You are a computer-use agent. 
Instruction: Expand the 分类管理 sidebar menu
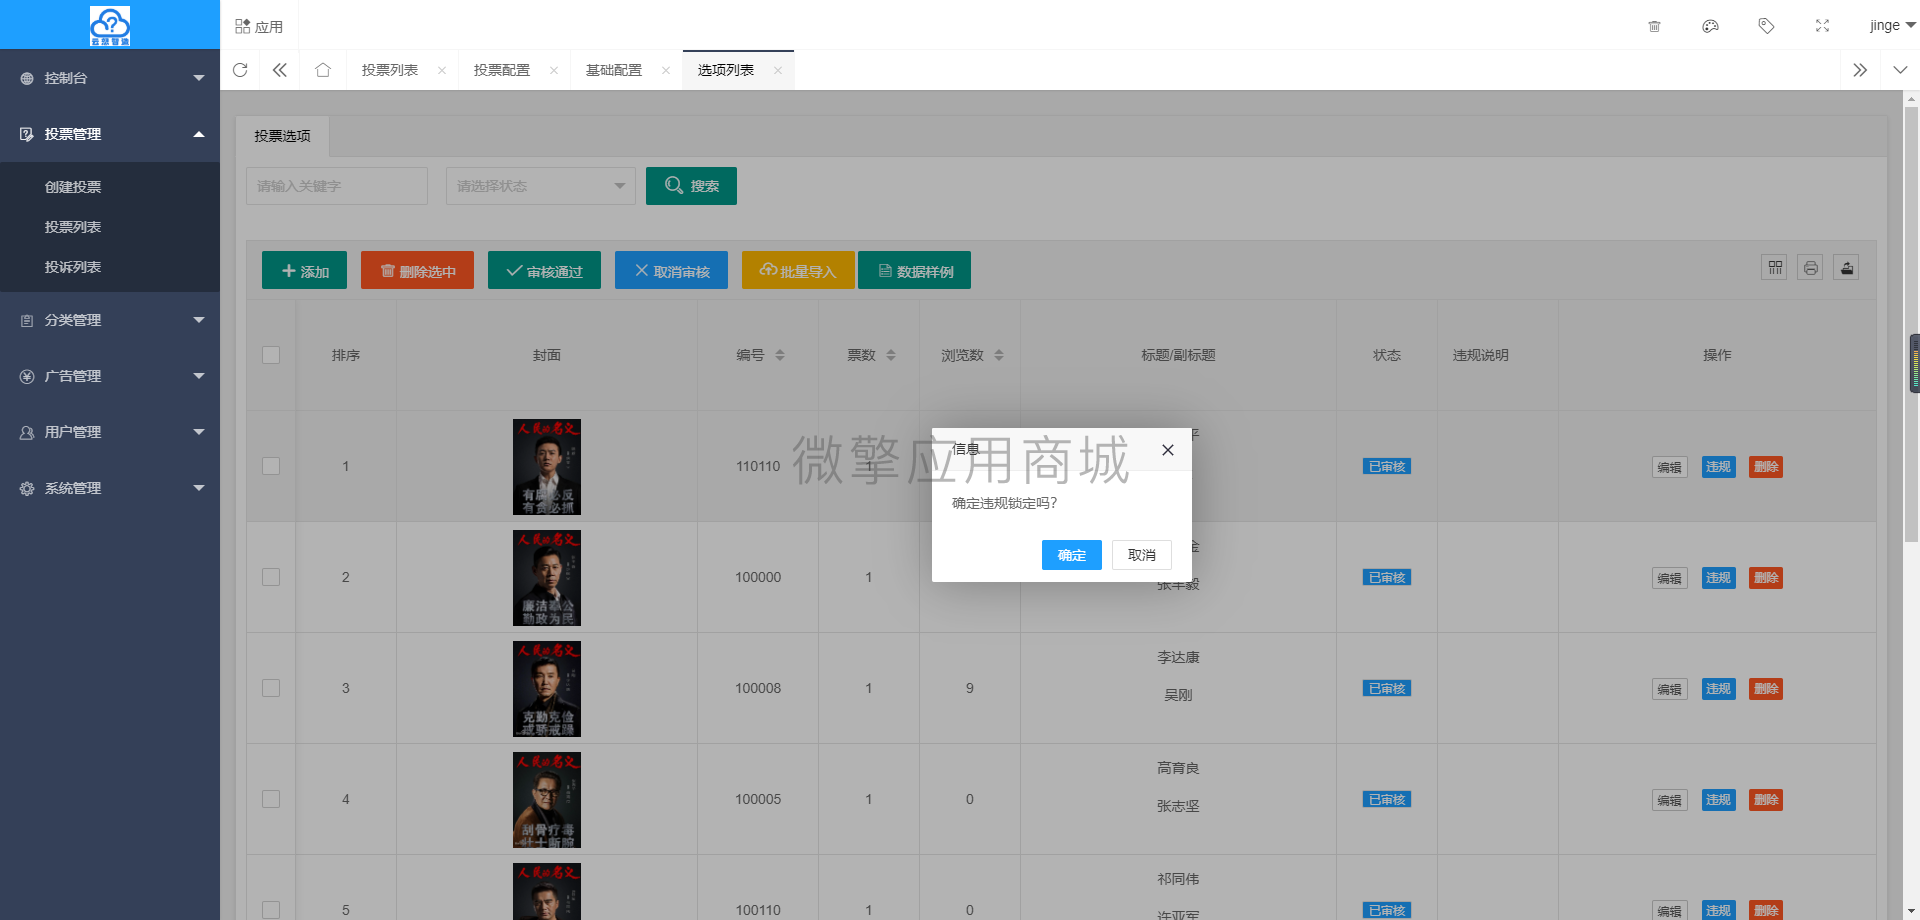point(110,320)
